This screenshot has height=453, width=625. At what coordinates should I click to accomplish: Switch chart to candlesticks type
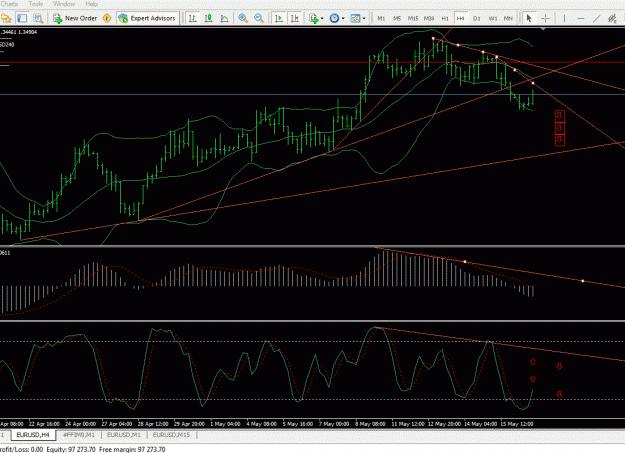tap(208, 18)
